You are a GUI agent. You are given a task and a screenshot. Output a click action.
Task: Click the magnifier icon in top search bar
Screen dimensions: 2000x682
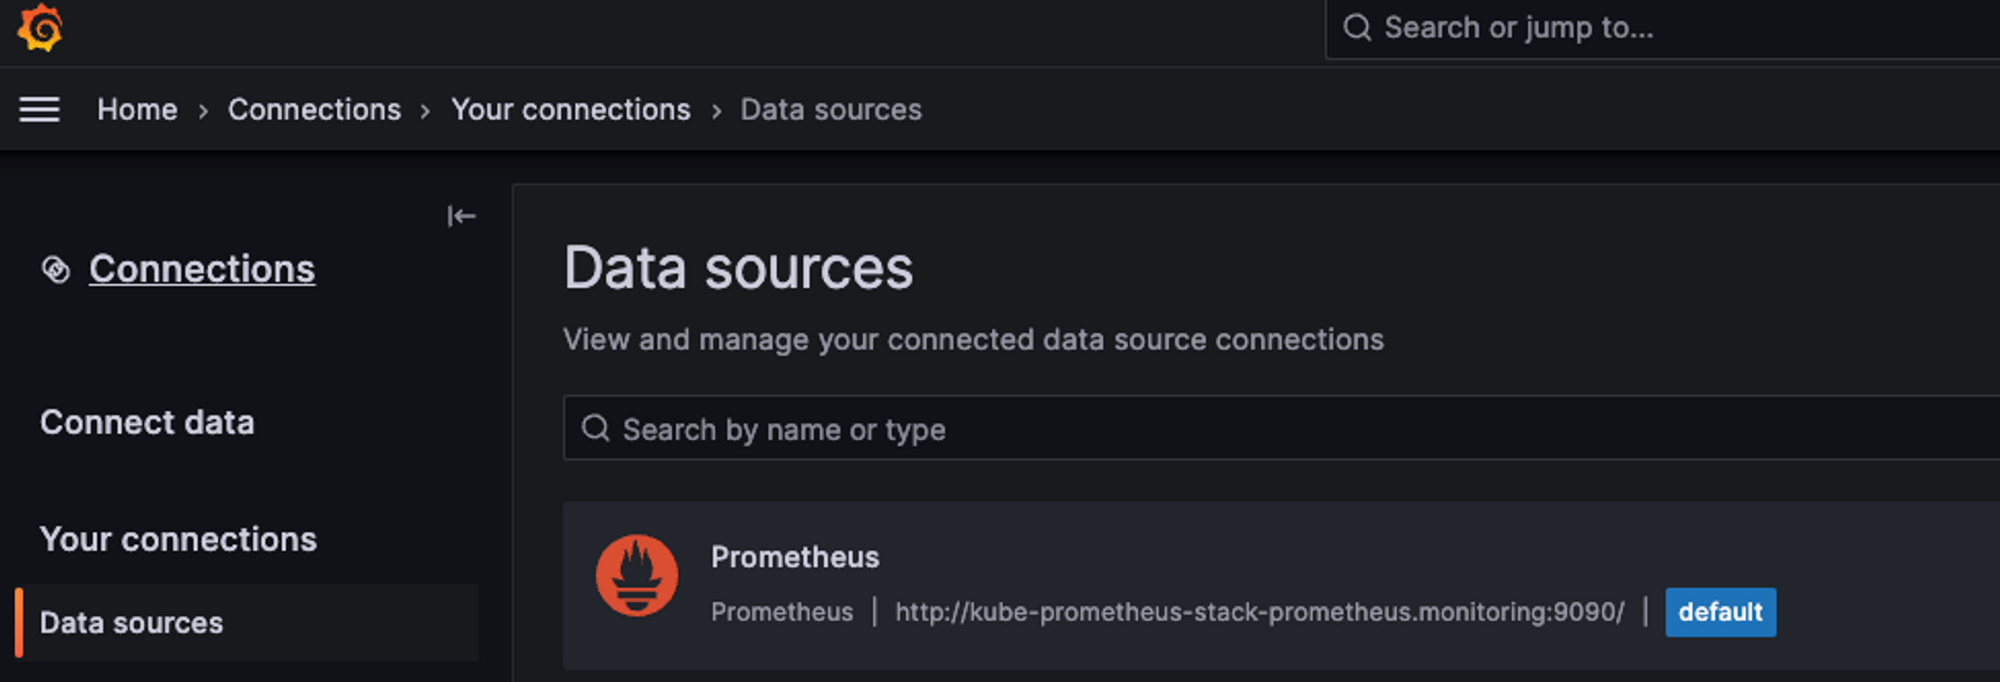tap(1357, 28)
